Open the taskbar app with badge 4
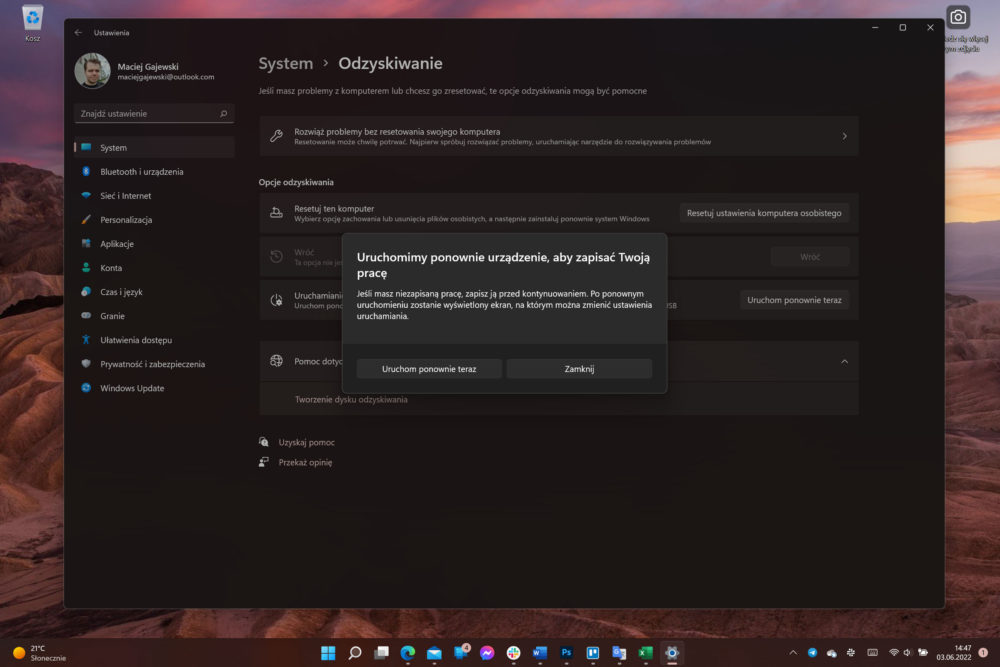The image size is (1000, 667). [461, 652]
